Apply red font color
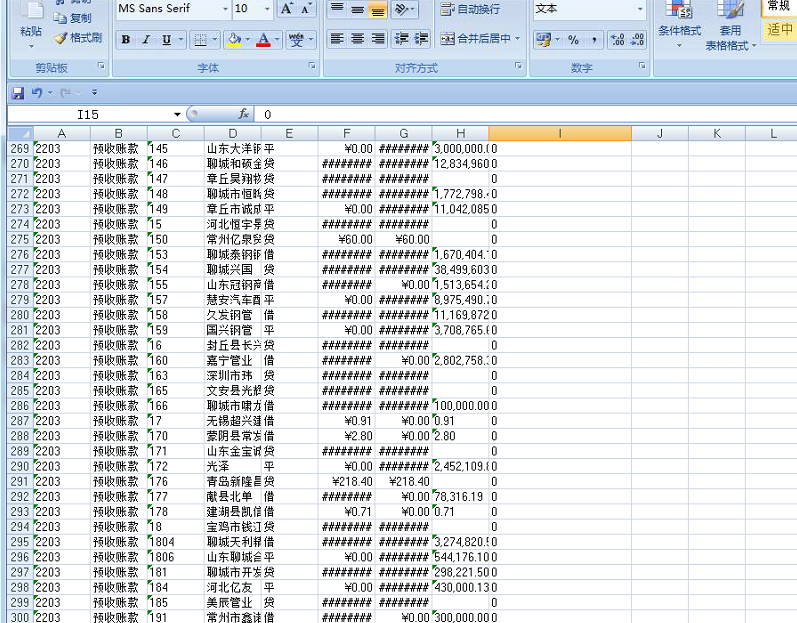The width and height of the screenshot is (797, 623). coord(263,40)
